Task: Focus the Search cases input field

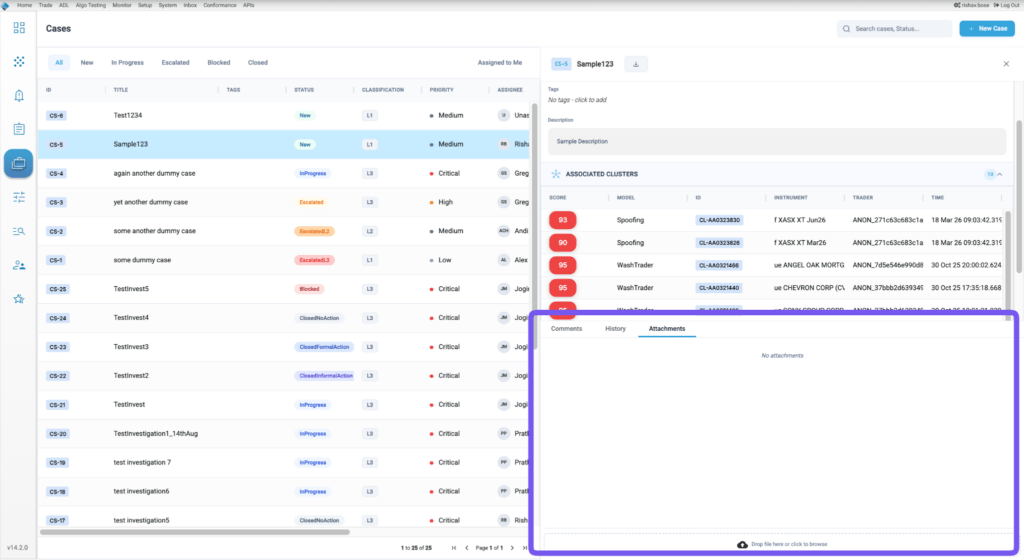Action: 894,29
